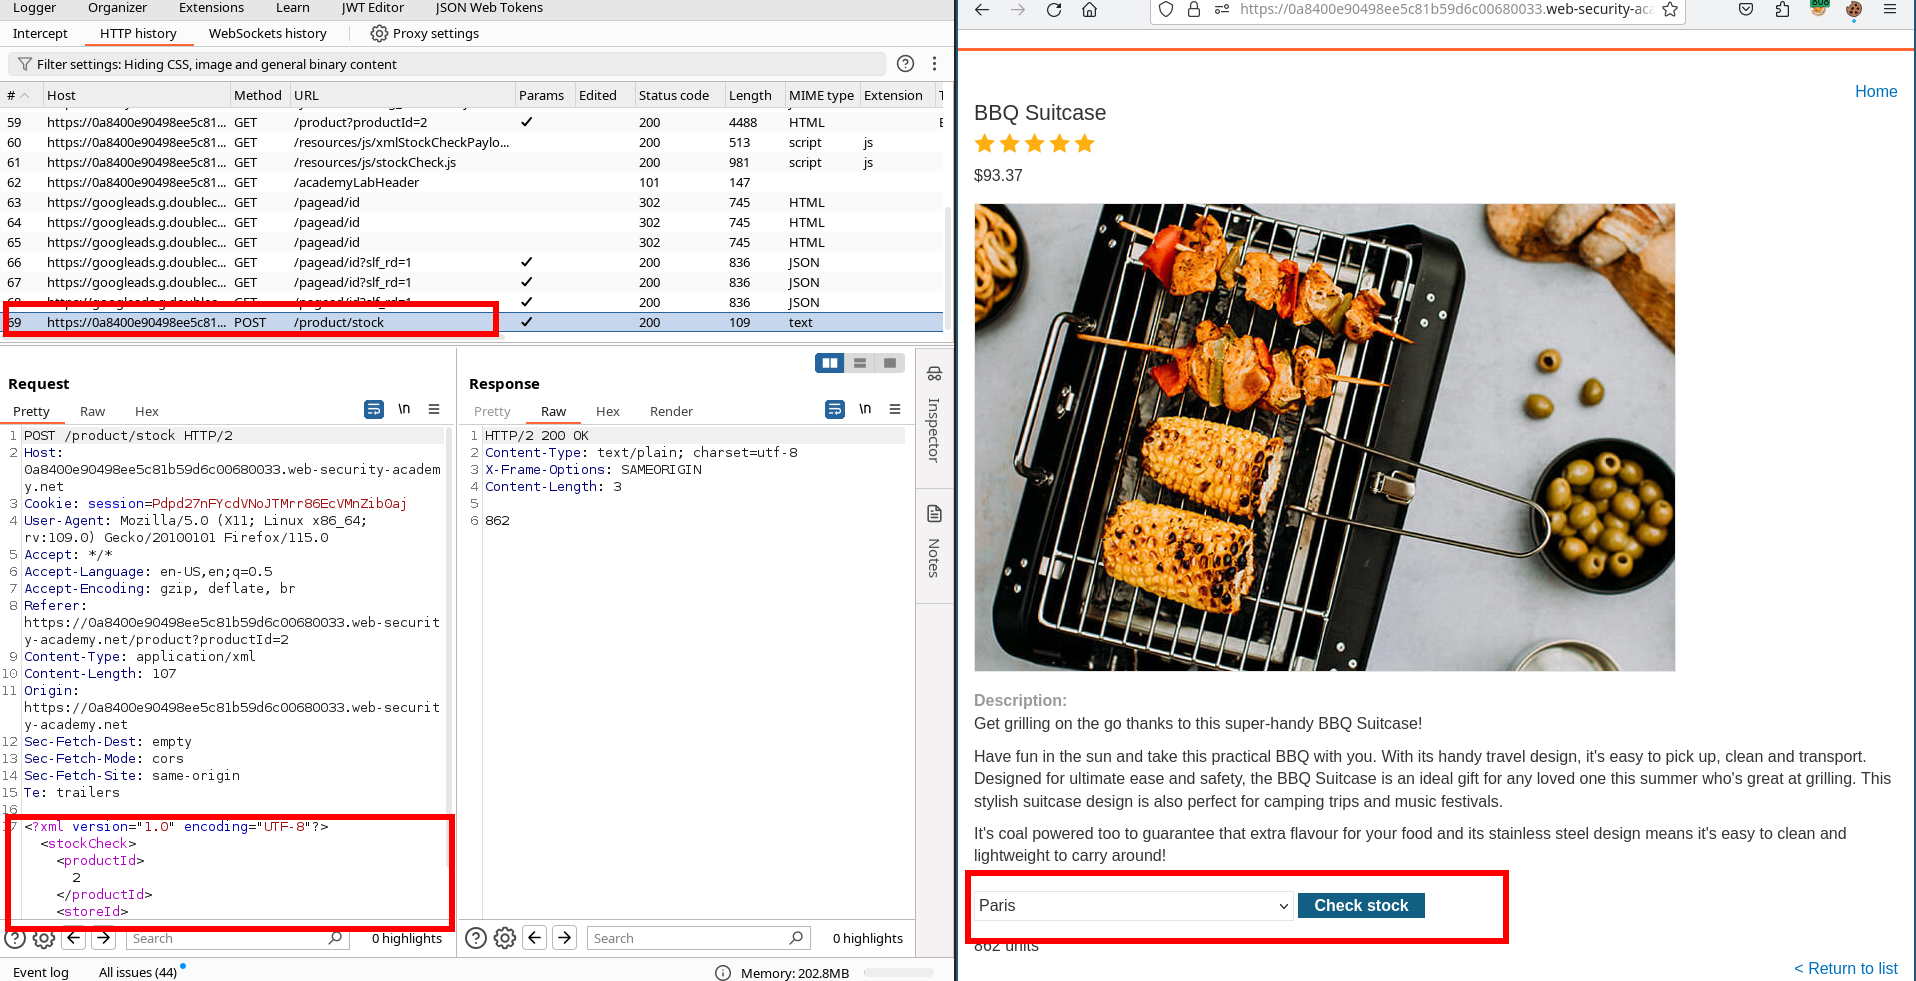
Task: Focus the request Search field
Action: pos(236,938)
